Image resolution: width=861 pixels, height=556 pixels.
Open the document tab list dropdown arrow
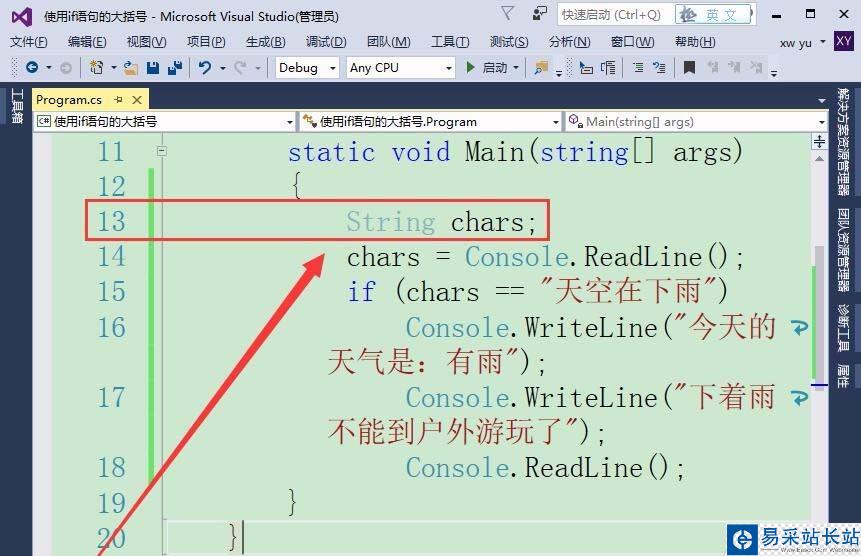(821, 100)
